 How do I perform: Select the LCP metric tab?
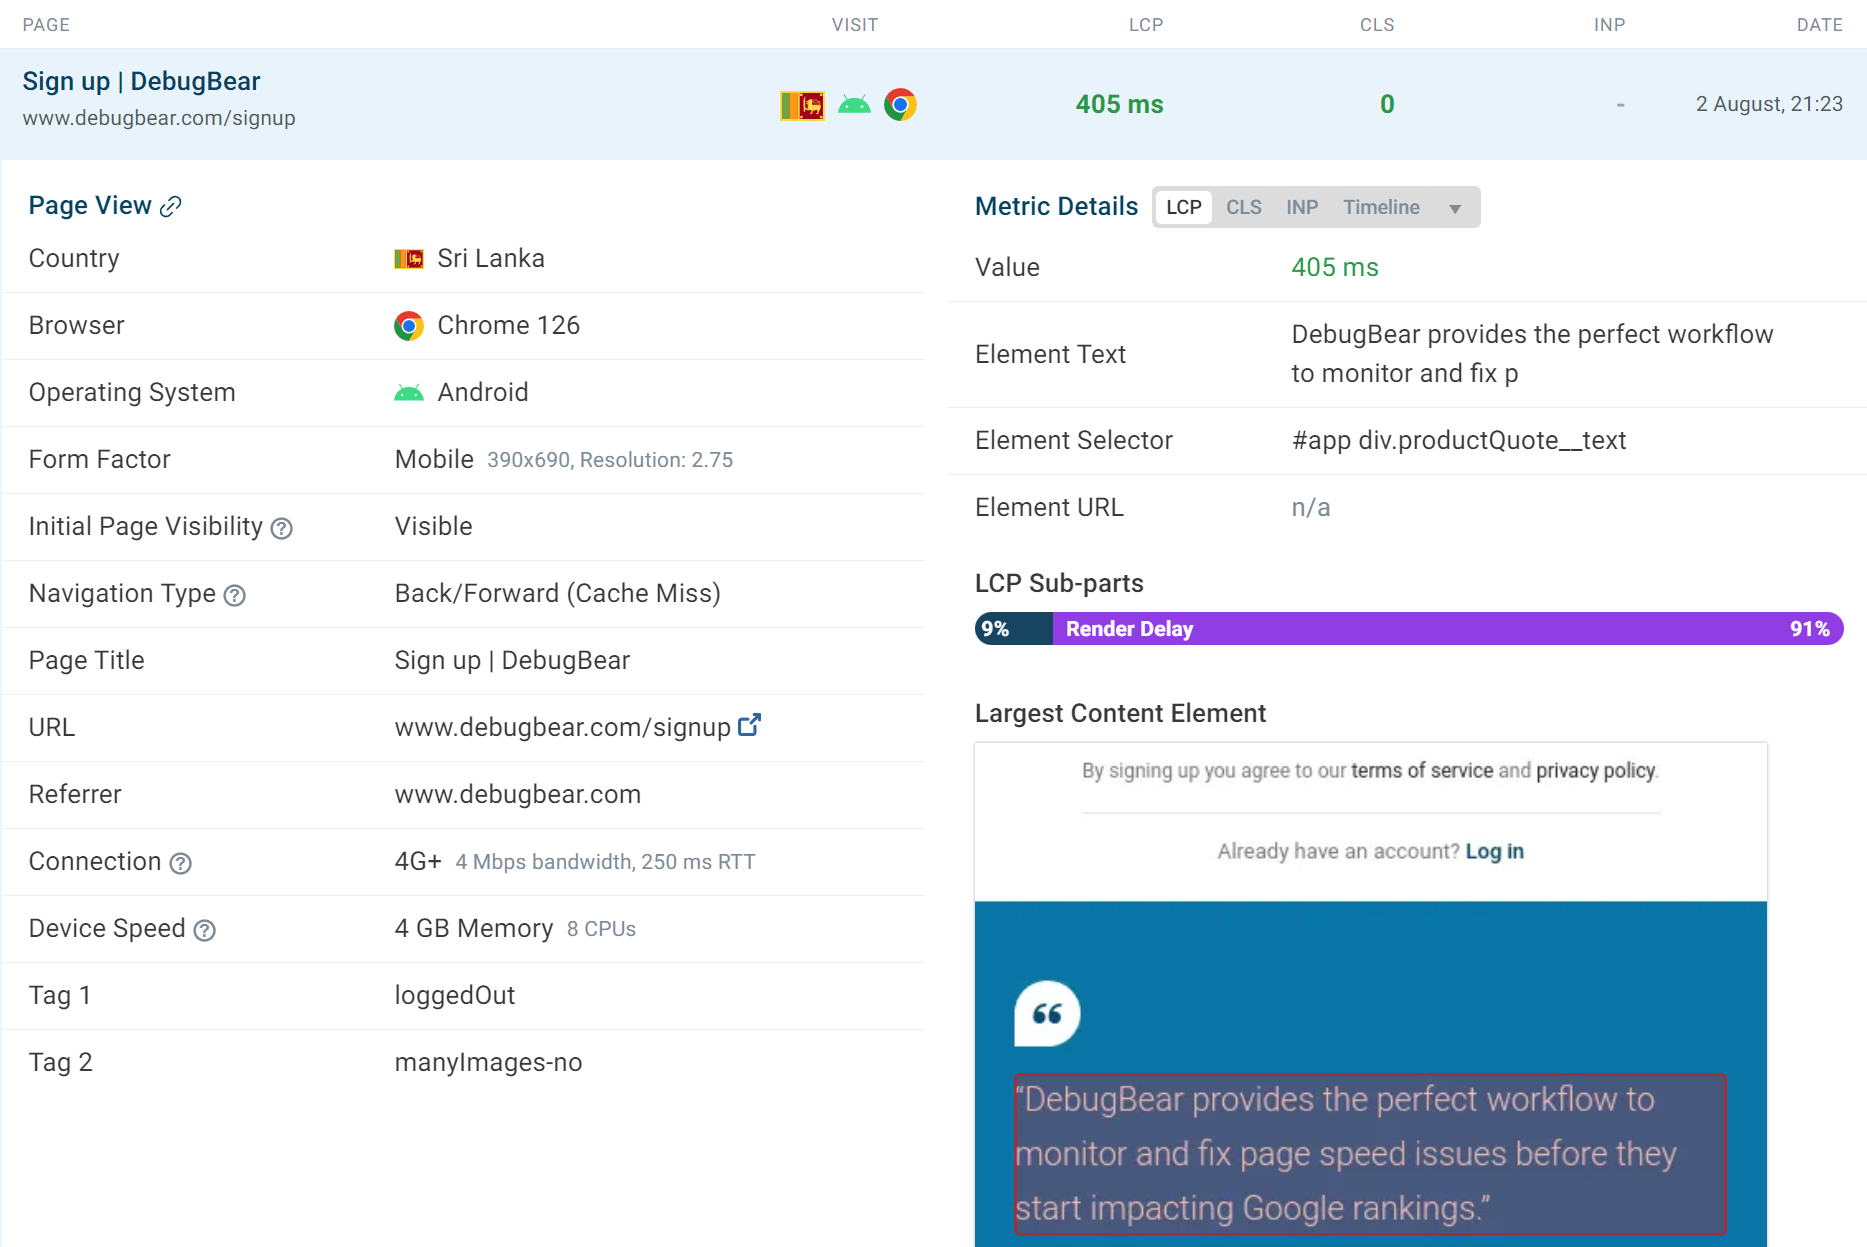(1184, 207)
